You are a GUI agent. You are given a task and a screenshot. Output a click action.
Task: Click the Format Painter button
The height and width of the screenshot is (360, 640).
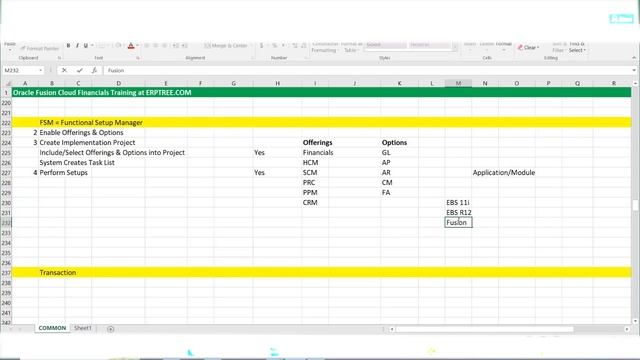pos(40,48)
